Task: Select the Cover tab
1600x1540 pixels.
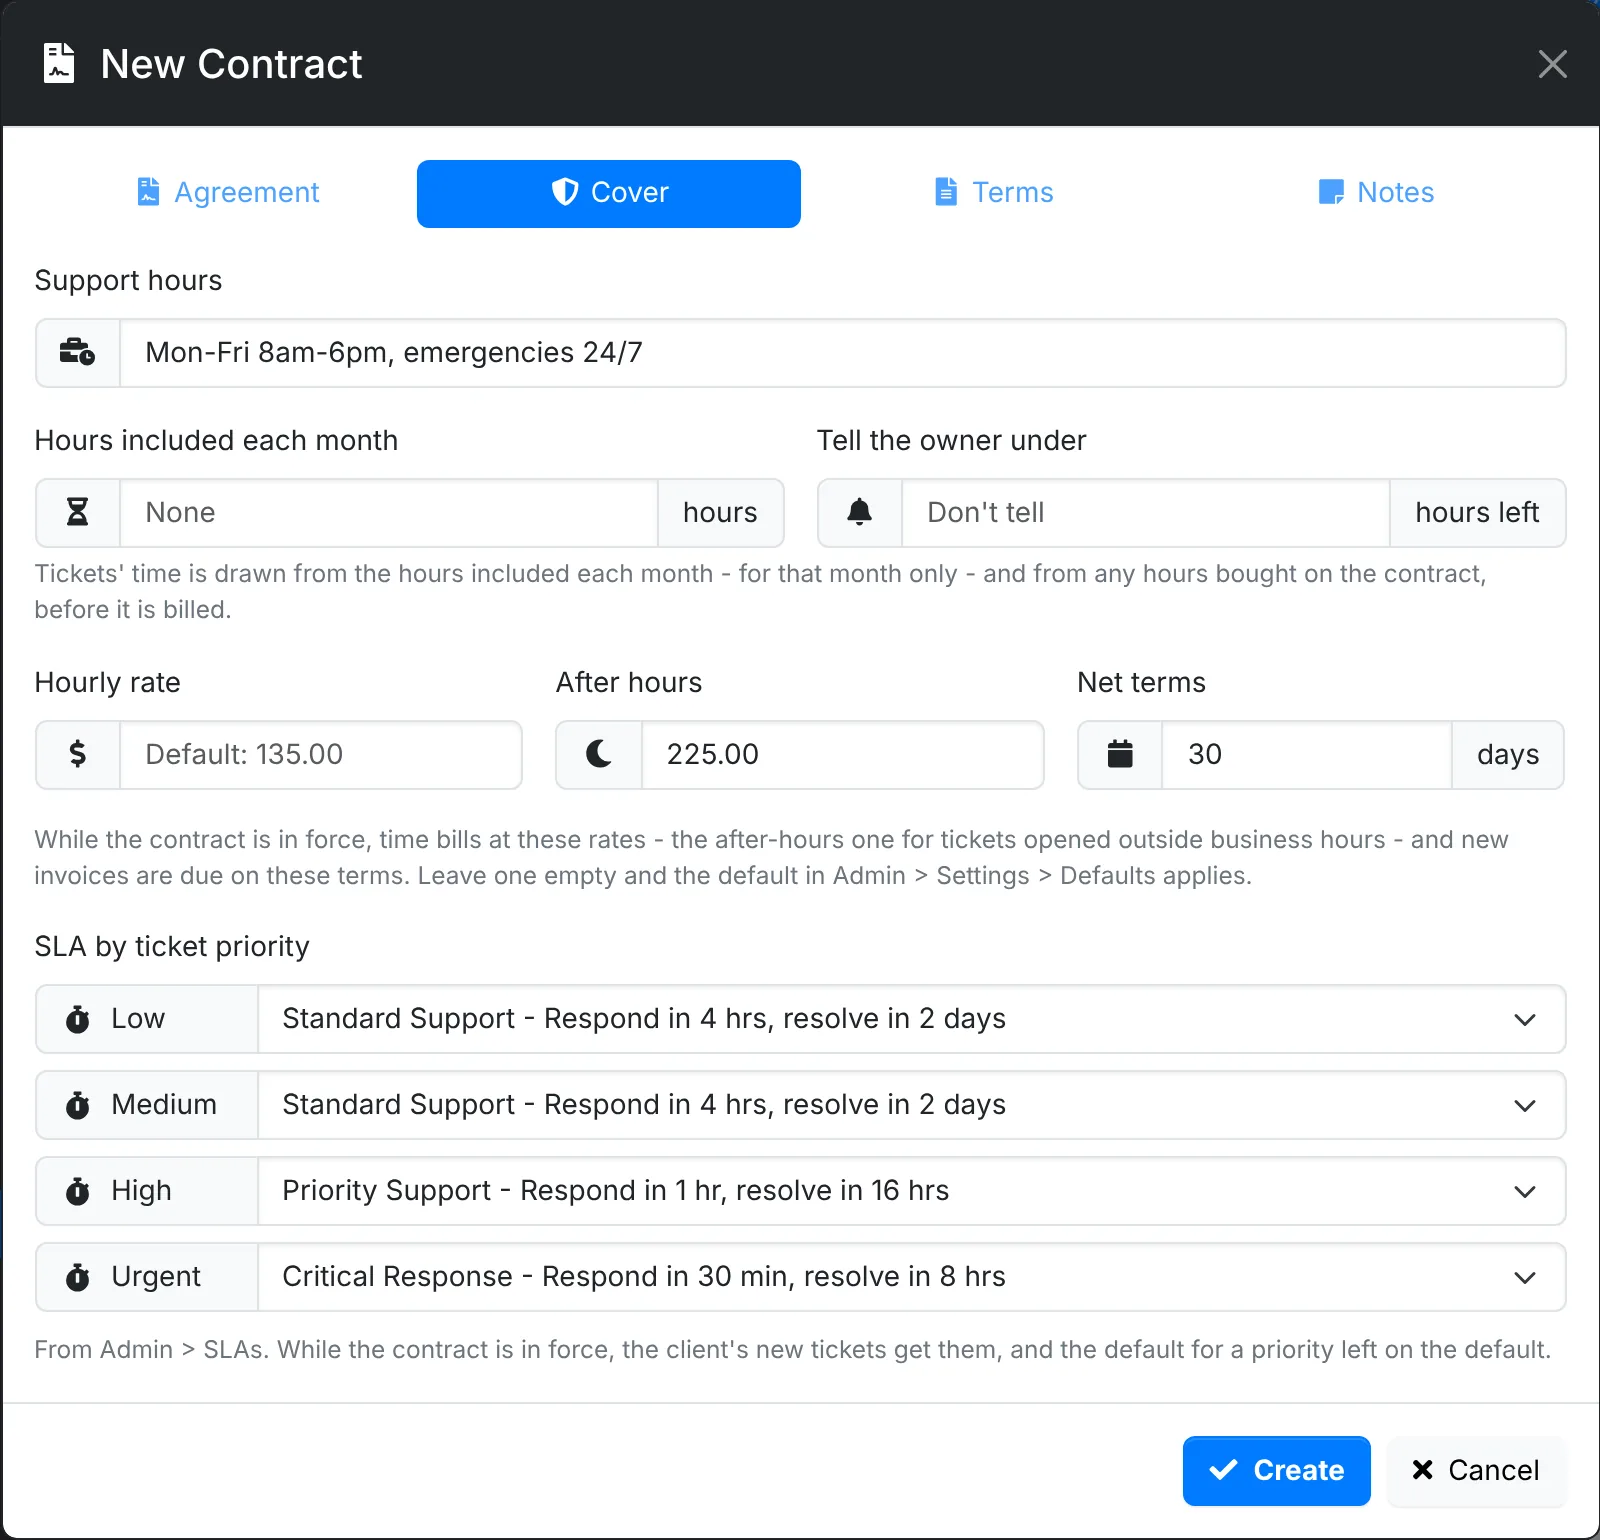Action: coord(609,194)
